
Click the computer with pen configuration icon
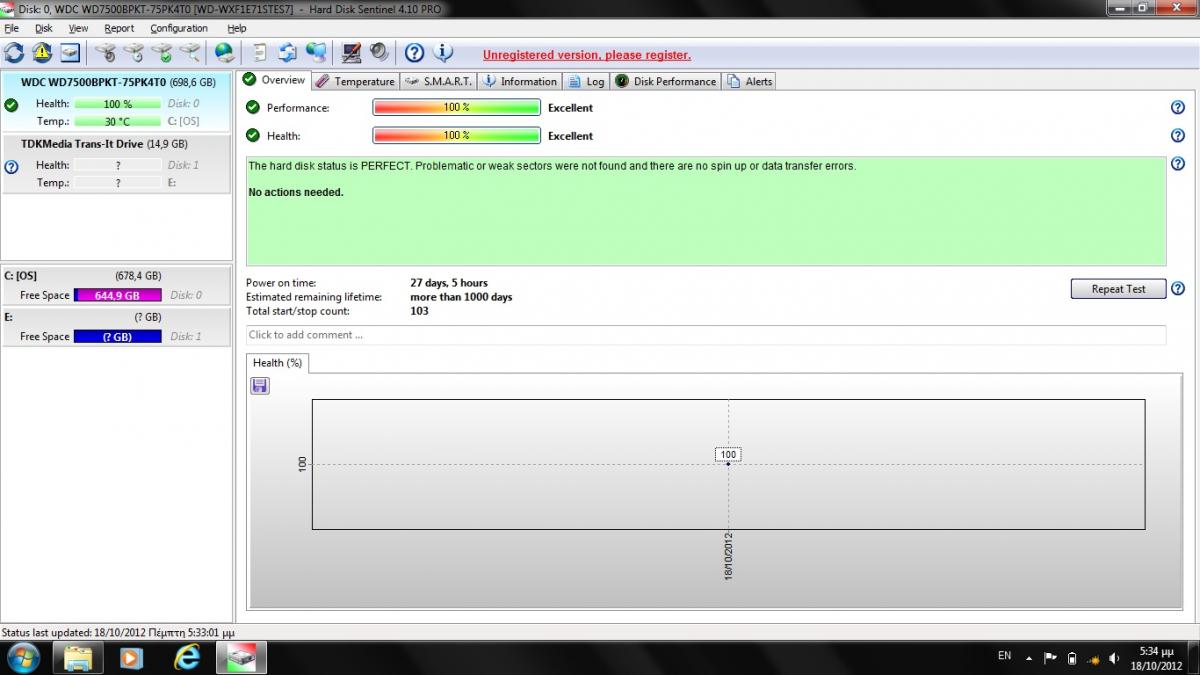tap(351, 52)
